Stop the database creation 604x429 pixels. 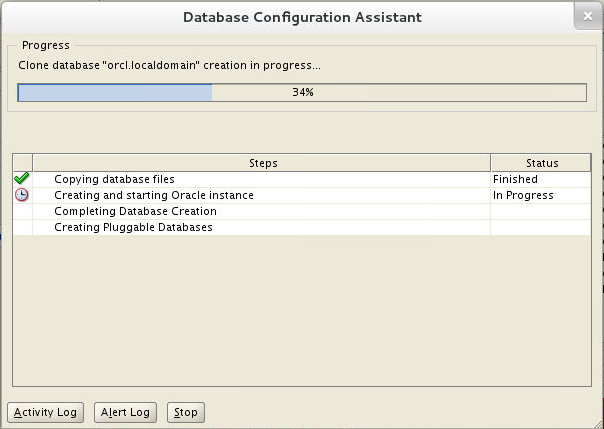coord(186,412)
